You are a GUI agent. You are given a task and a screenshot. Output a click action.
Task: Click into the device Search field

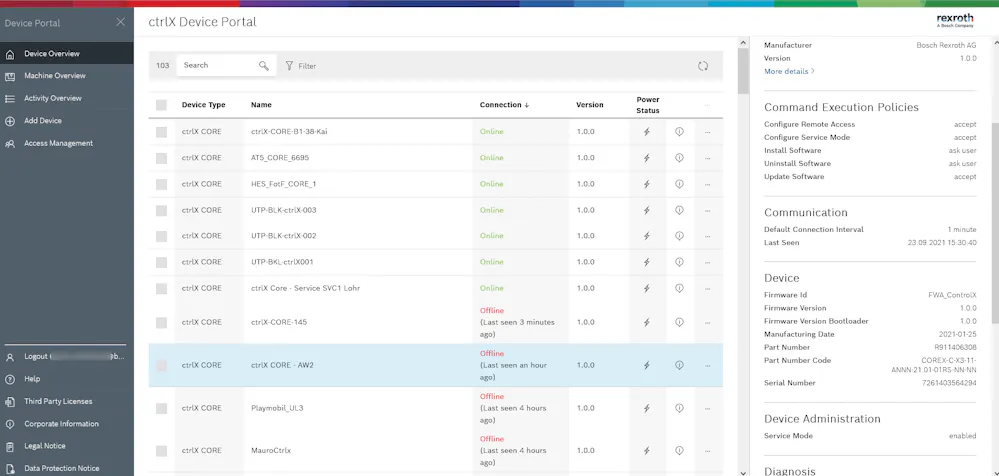(x=219, y=65)
